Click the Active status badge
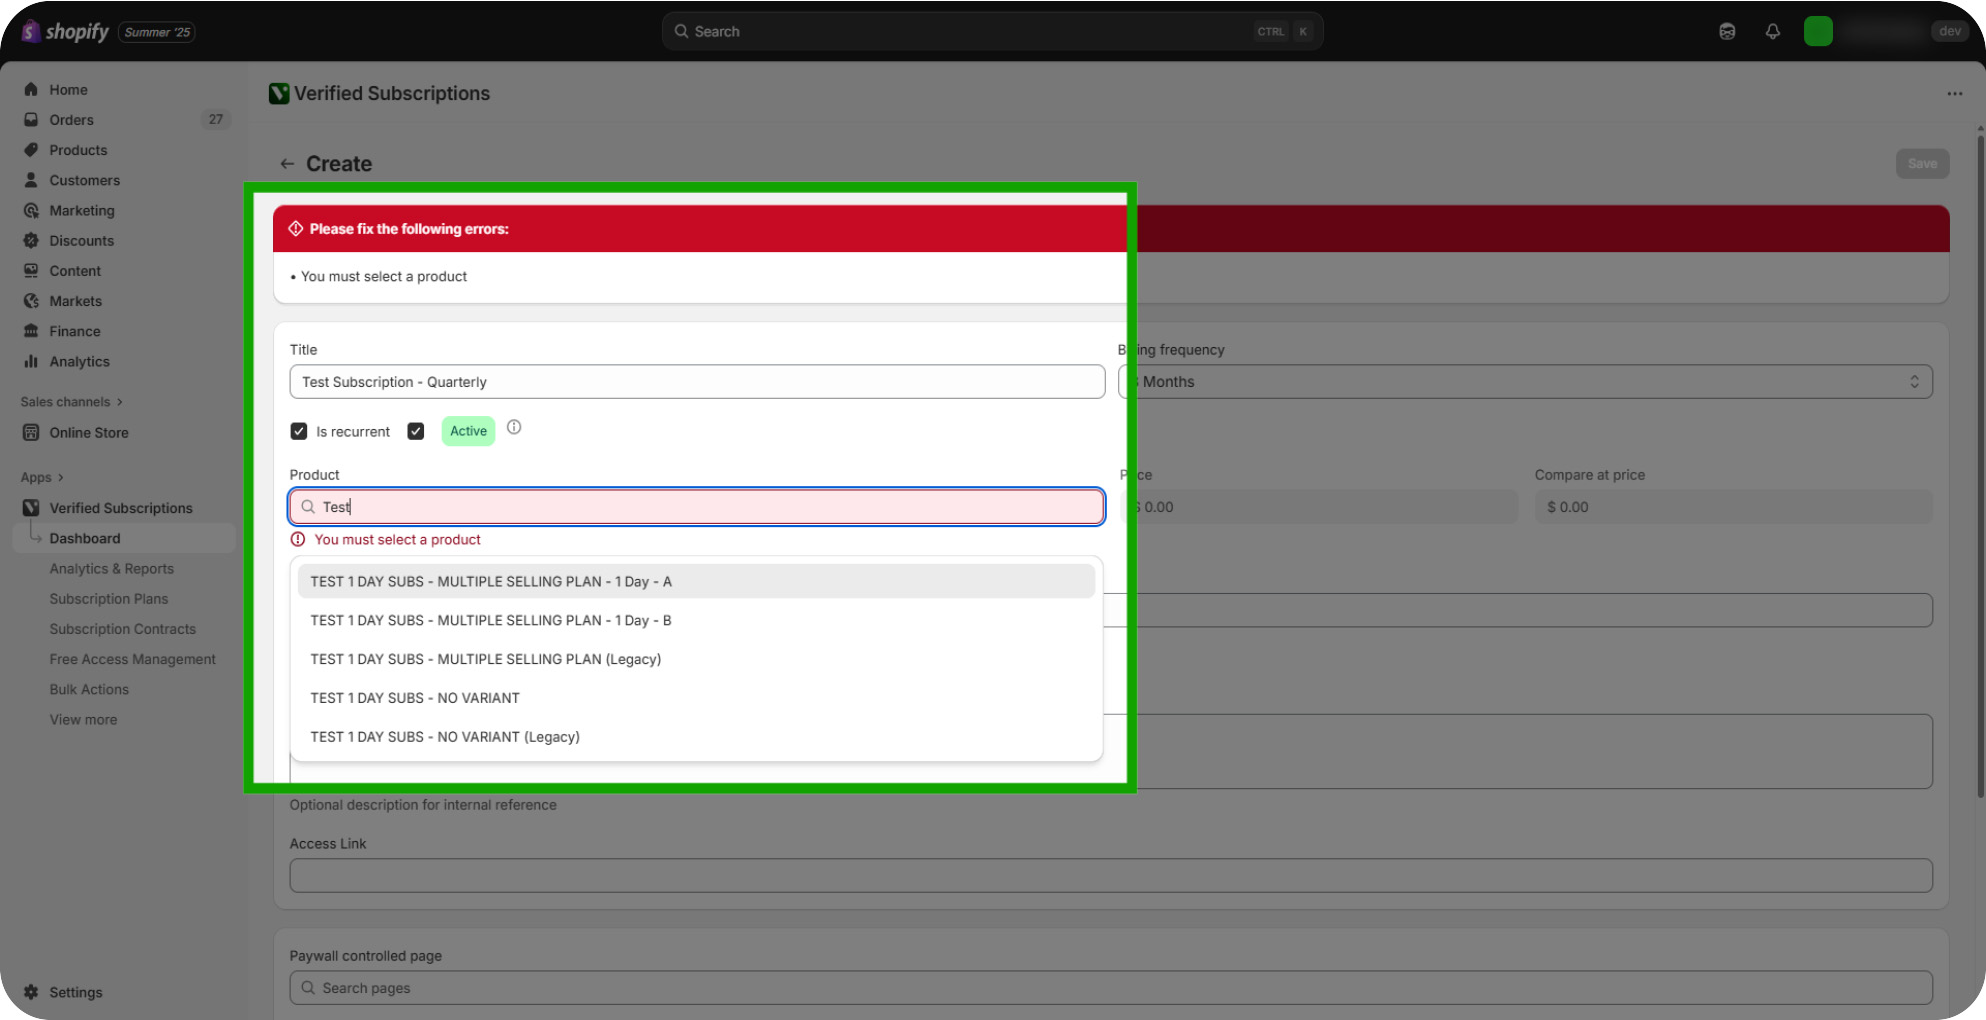 (x=468, y=431)
